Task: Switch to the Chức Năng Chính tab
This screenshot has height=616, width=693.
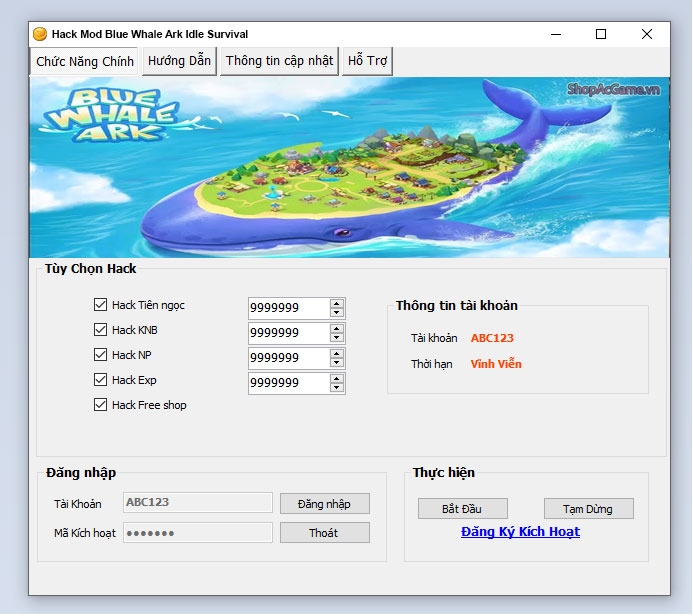Action: tap(84, 61)
